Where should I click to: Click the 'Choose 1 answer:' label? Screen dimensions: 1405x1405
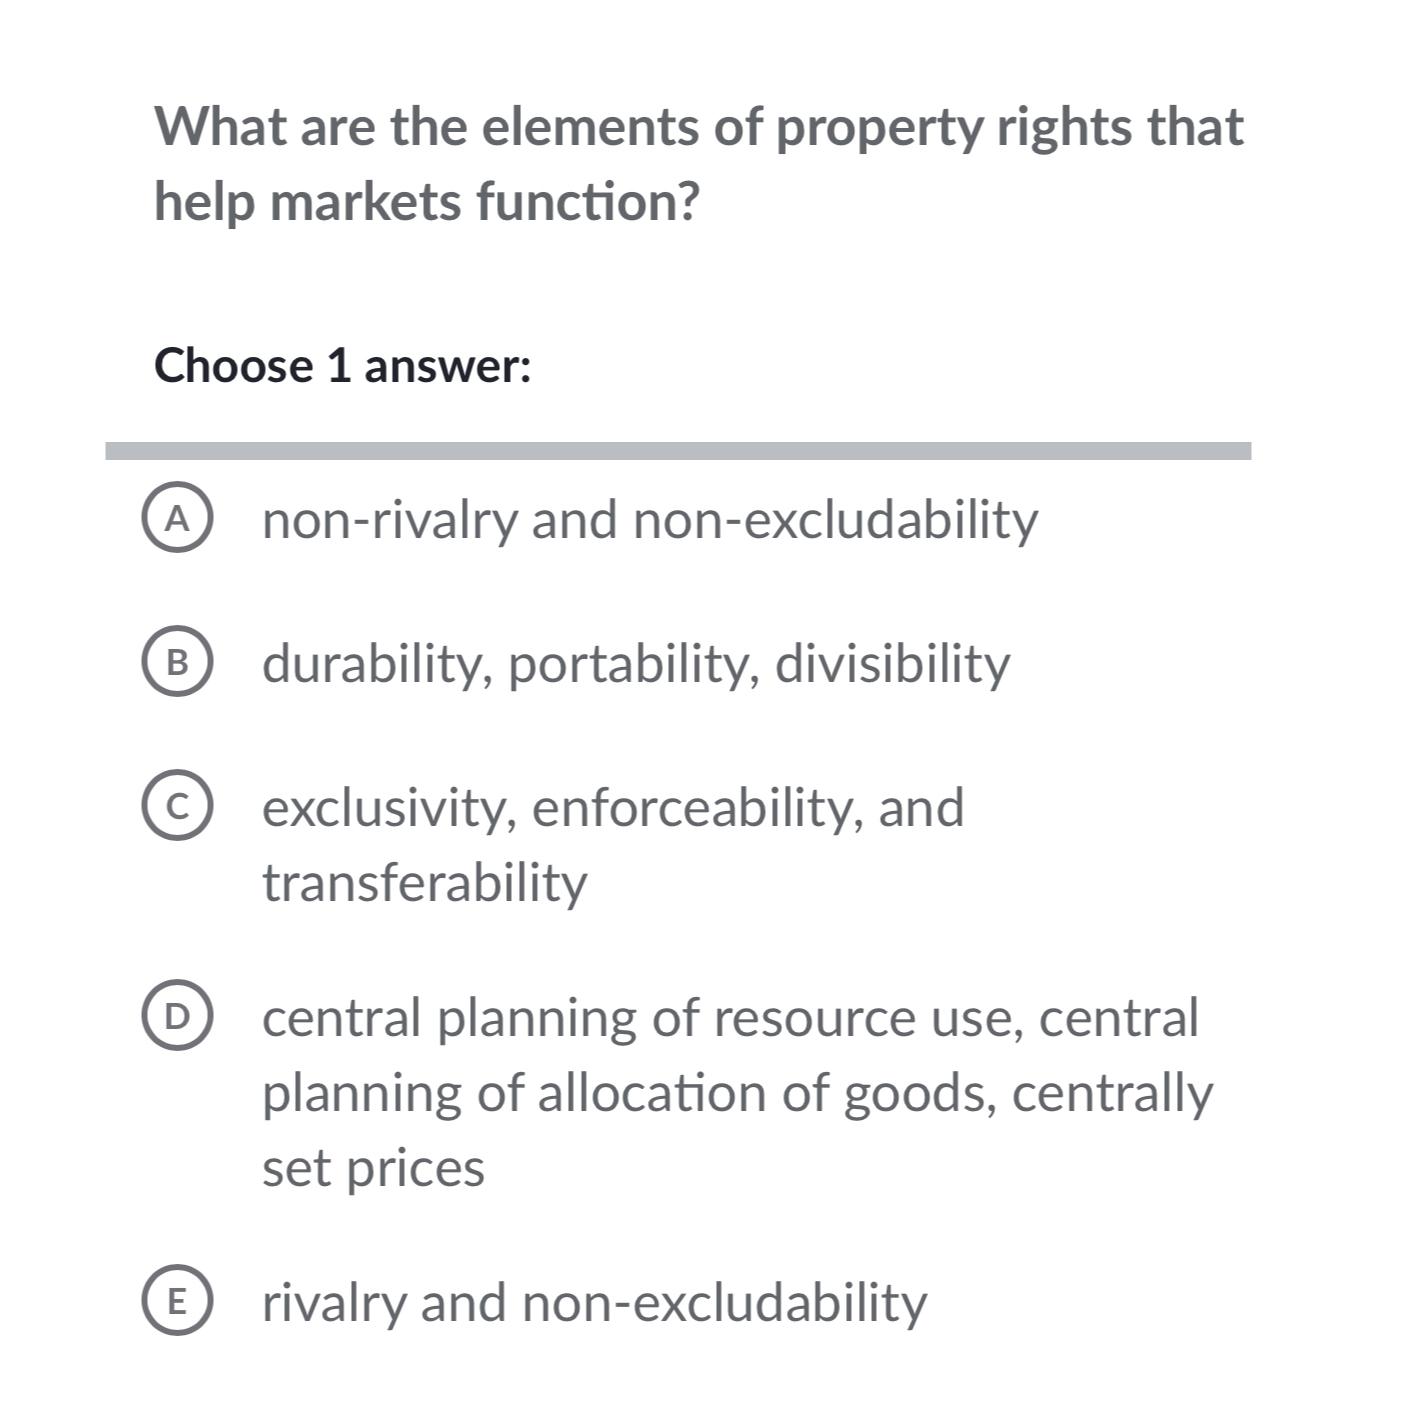[344, 365]
